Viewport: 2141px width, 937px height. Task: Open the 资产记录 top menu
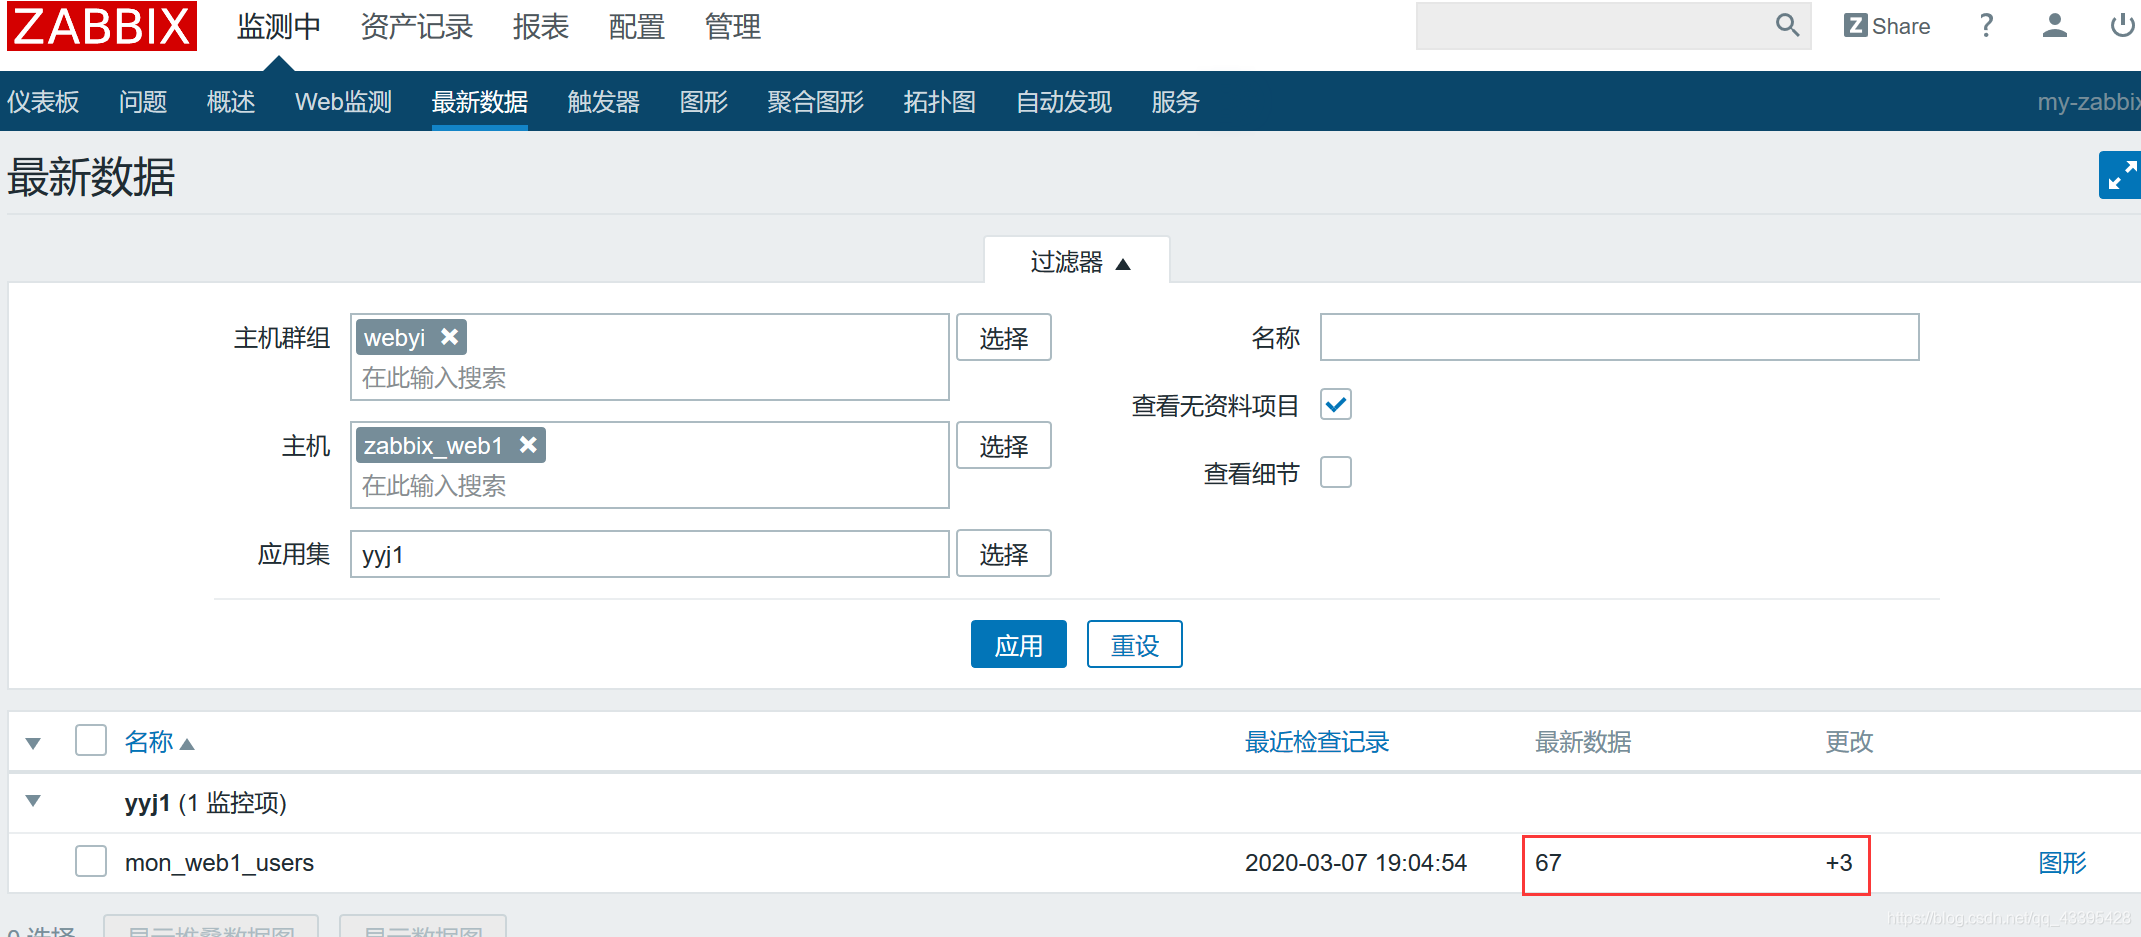pyautogui.click(x=416, y=27)
